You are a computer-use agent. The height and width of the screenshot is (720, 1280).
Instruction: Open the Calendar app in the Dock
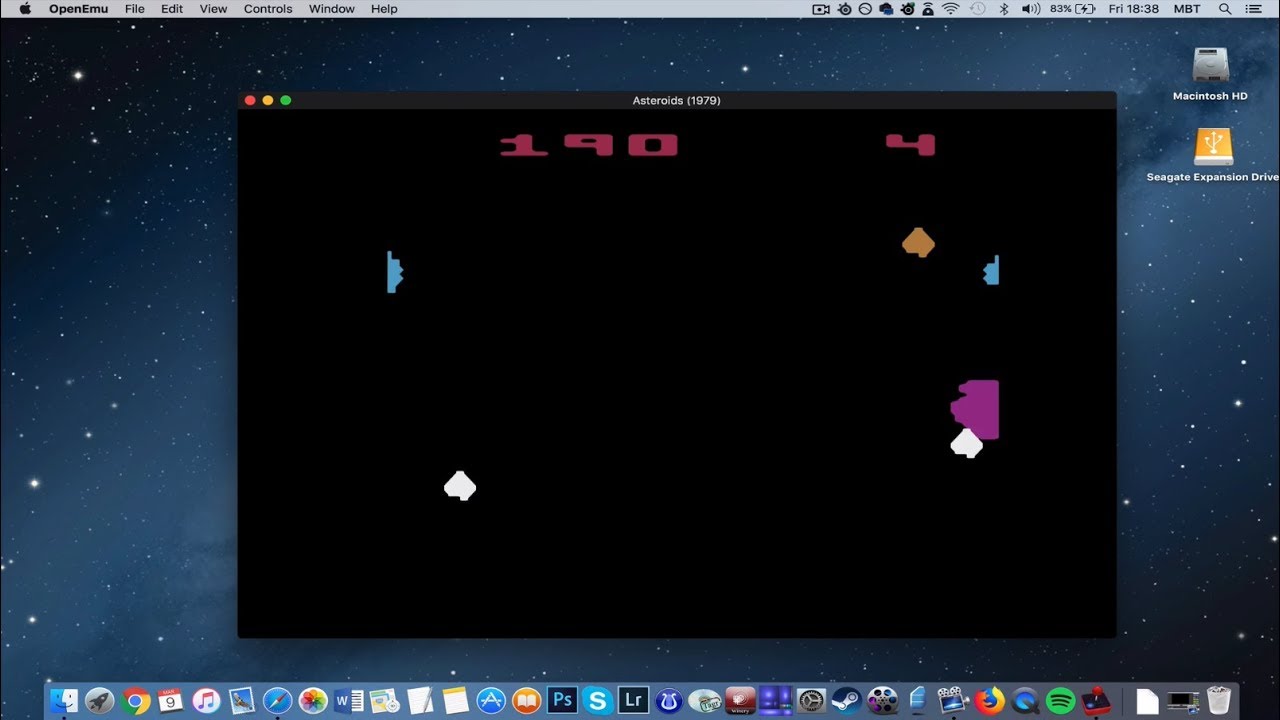tap(170, 701)
